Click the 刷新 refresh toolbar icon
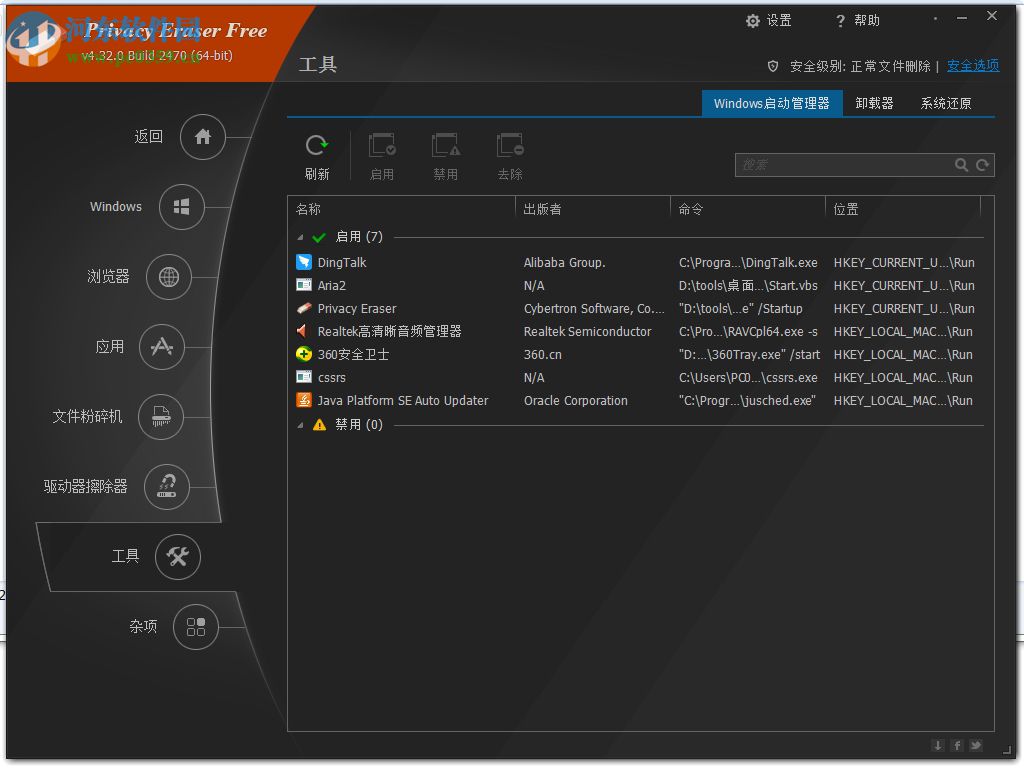The image size is (1024, 768). 317,155
